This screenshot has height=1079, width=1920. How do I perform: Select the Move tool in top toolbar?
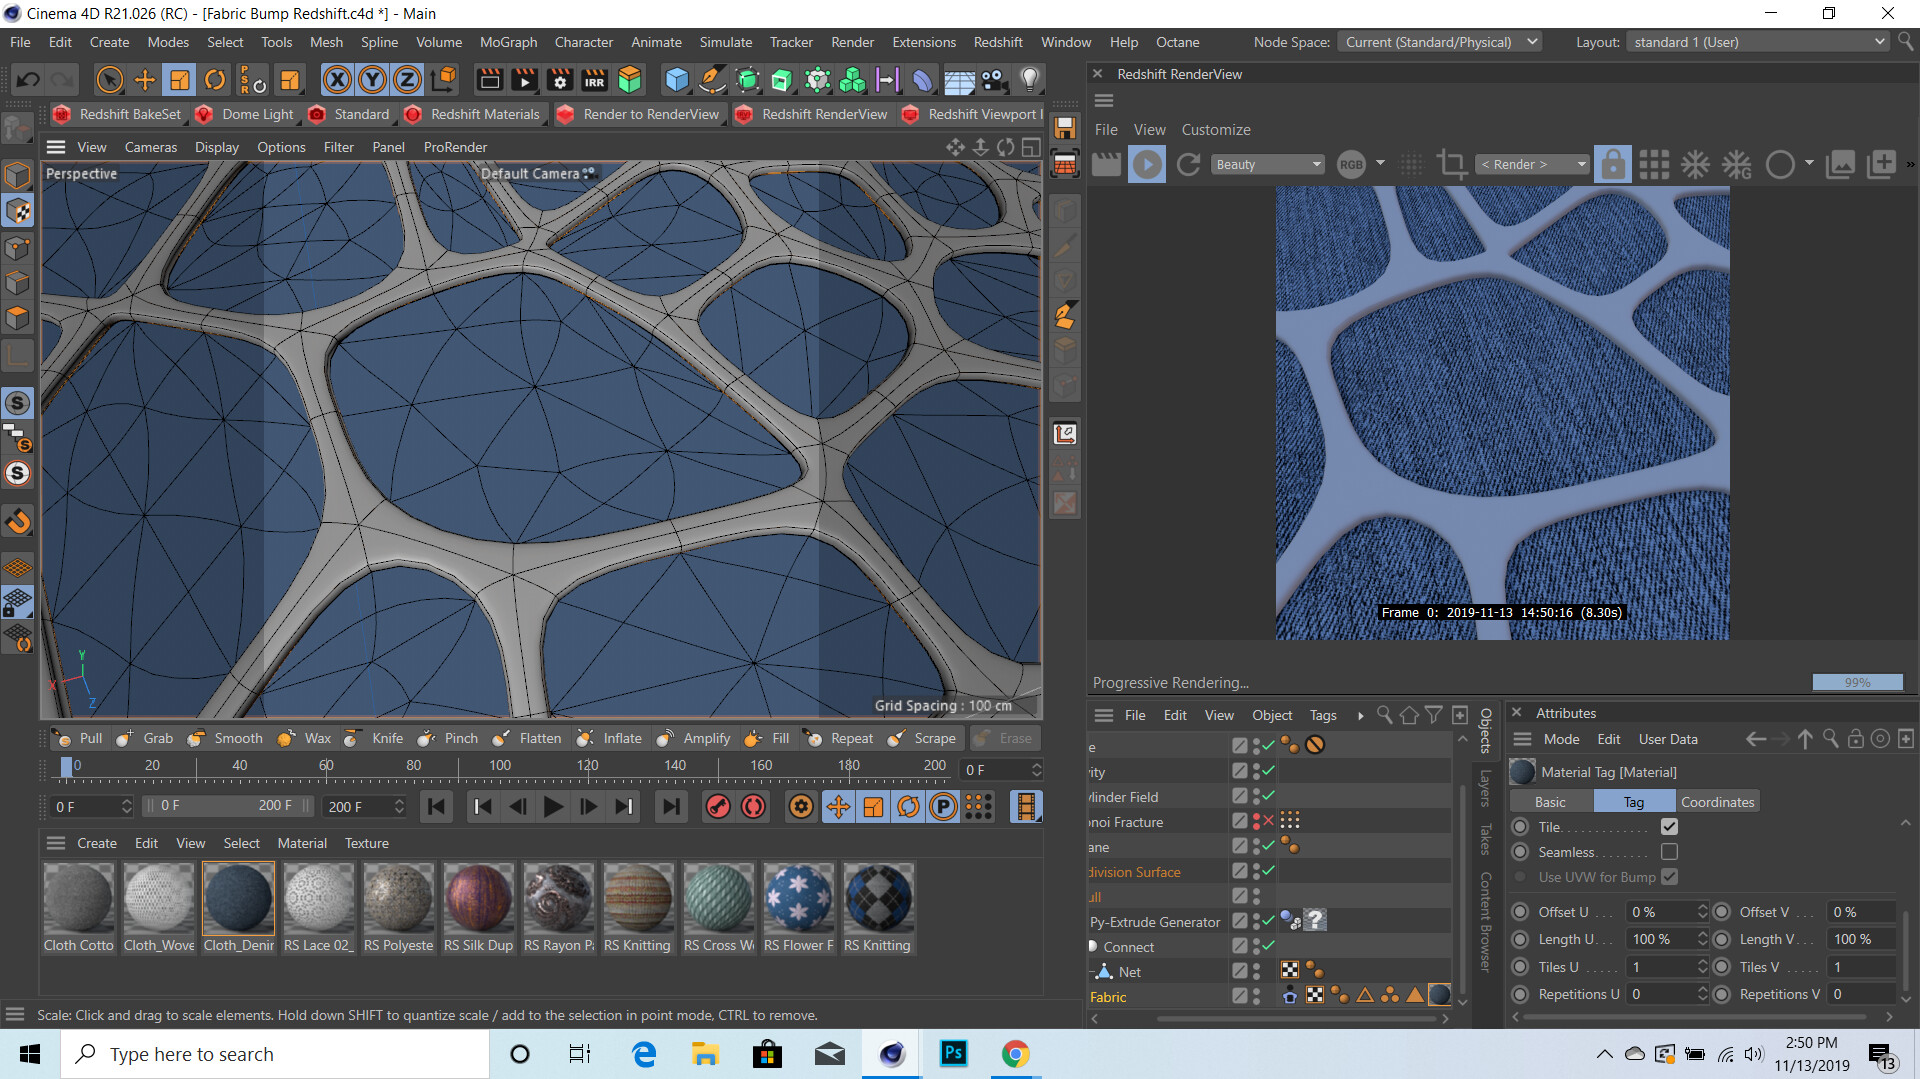pyautogui.click(x=144, y=80)
